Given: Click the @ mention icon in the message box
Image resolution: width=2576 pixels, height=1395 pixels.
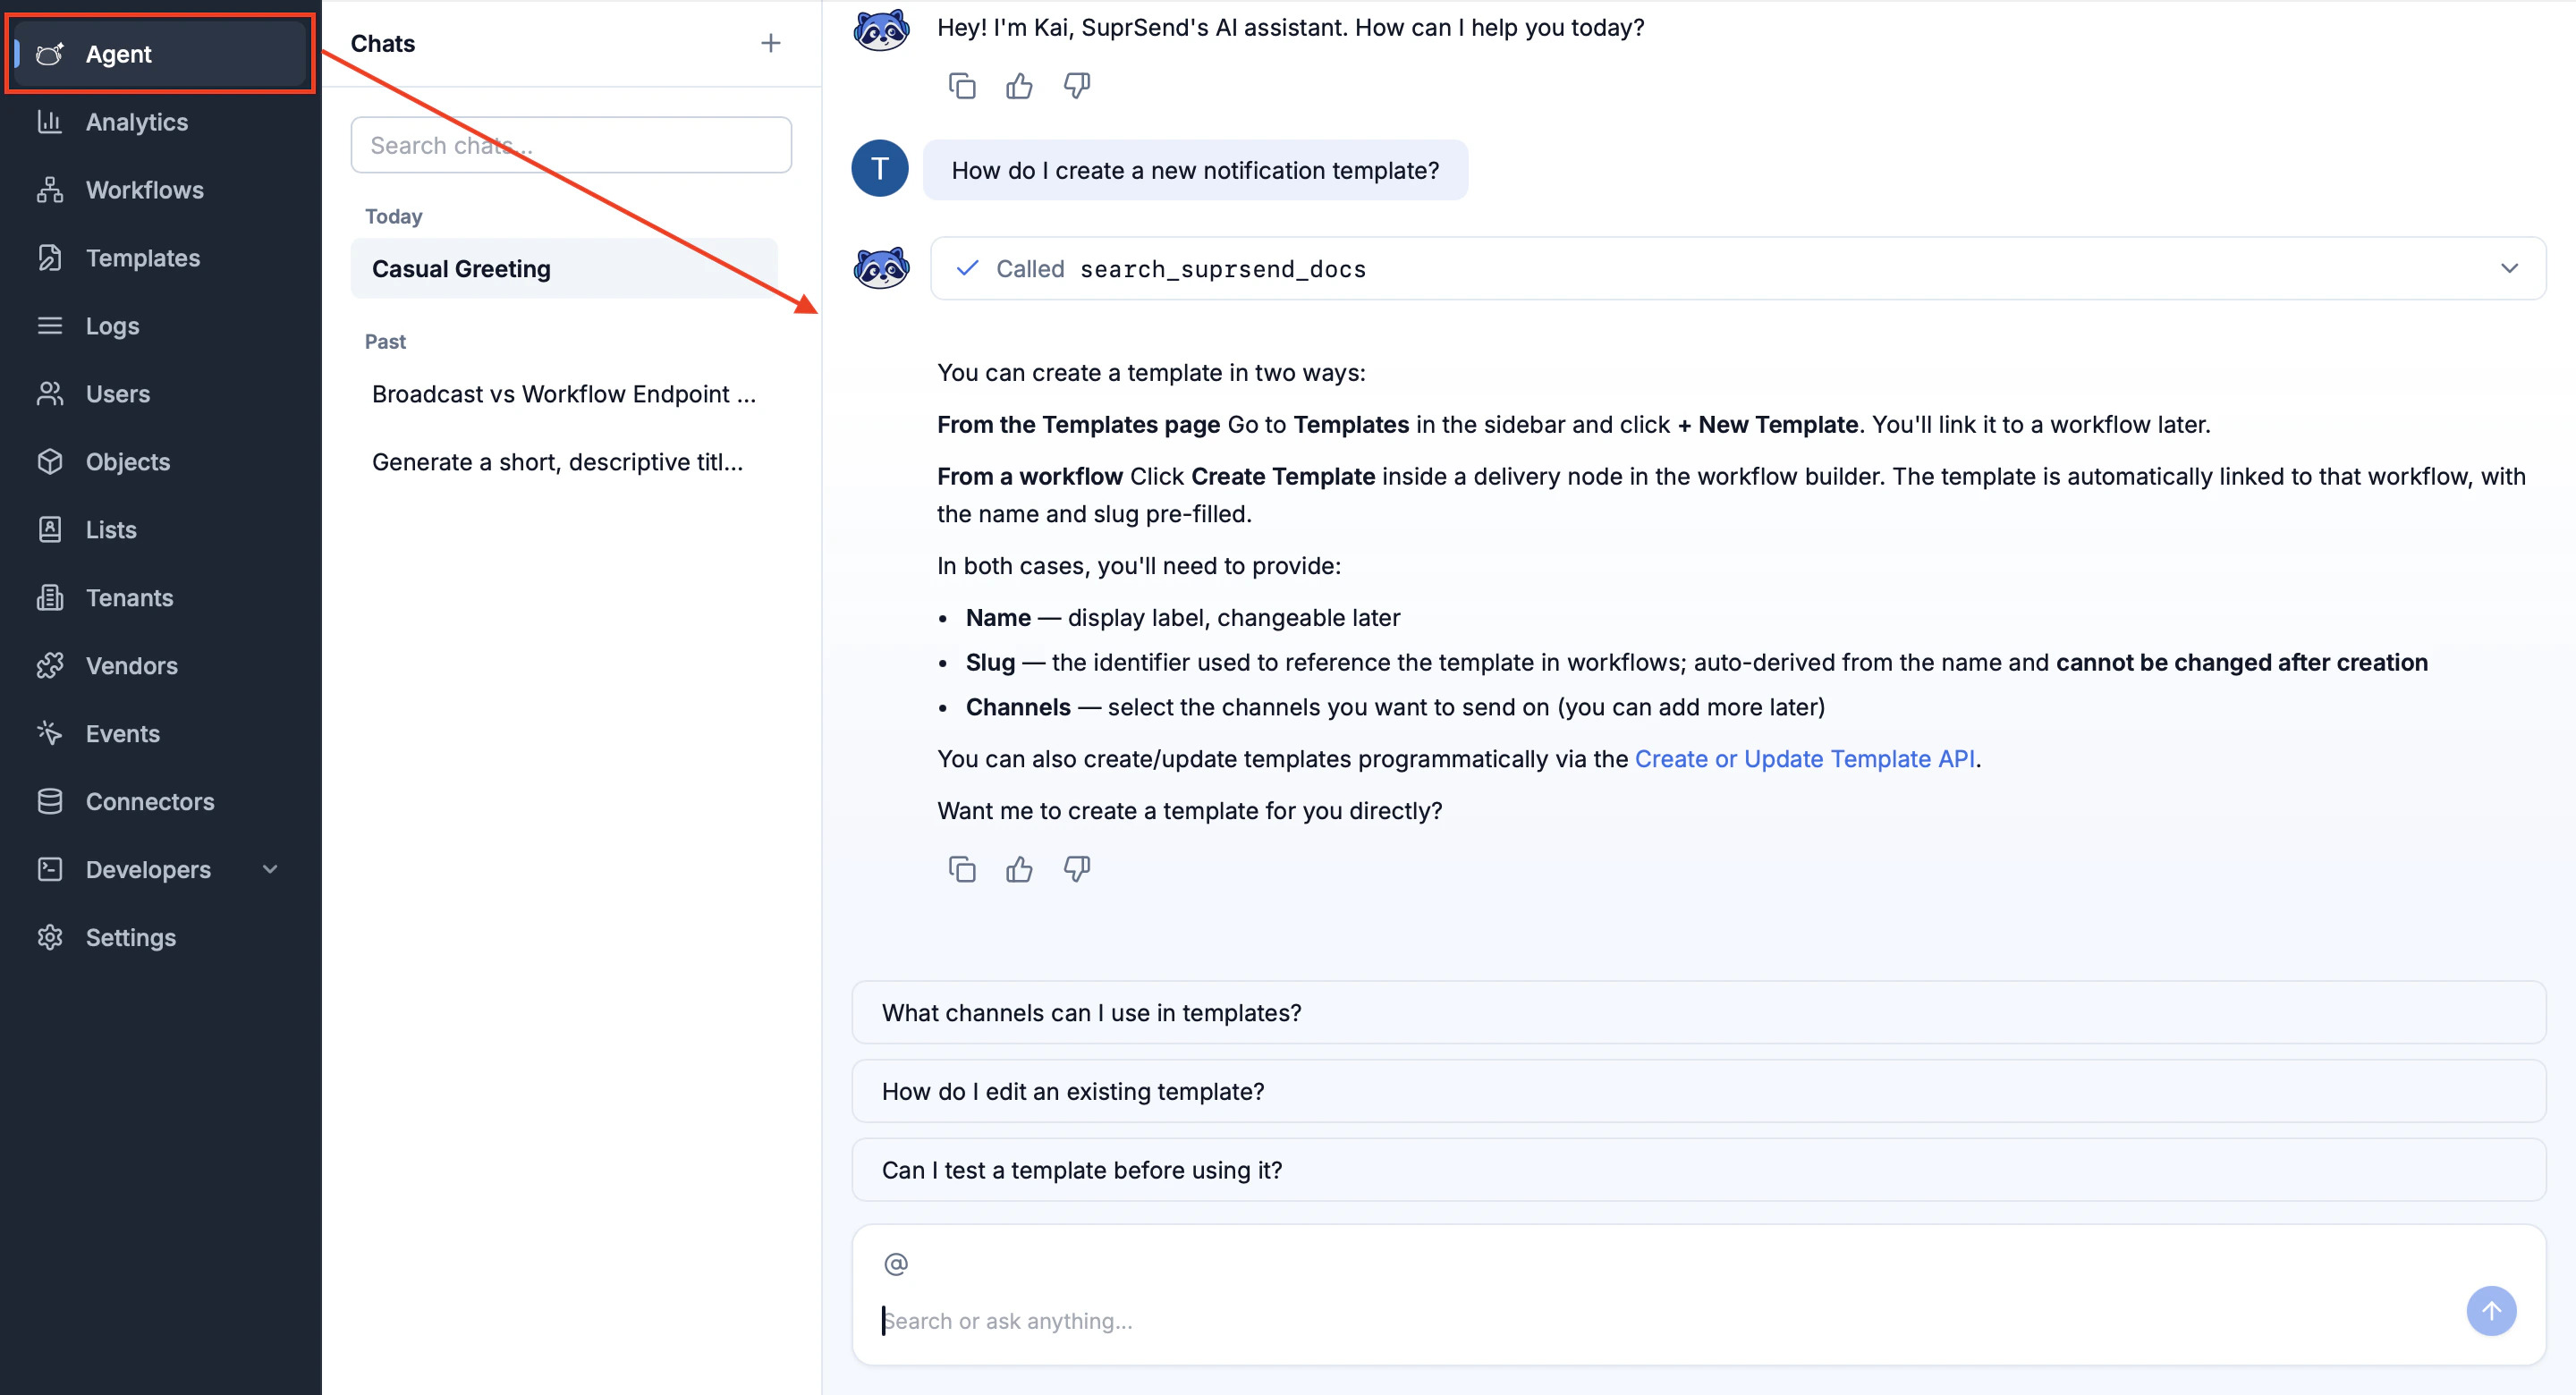Looking at the screenshot, I should (896, 1264).
